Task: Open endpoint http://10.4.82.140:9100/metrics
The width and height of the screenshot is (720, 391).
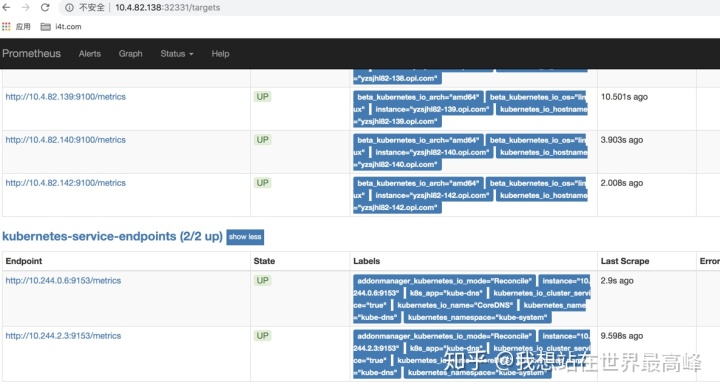Action: [x=66, y=140]
